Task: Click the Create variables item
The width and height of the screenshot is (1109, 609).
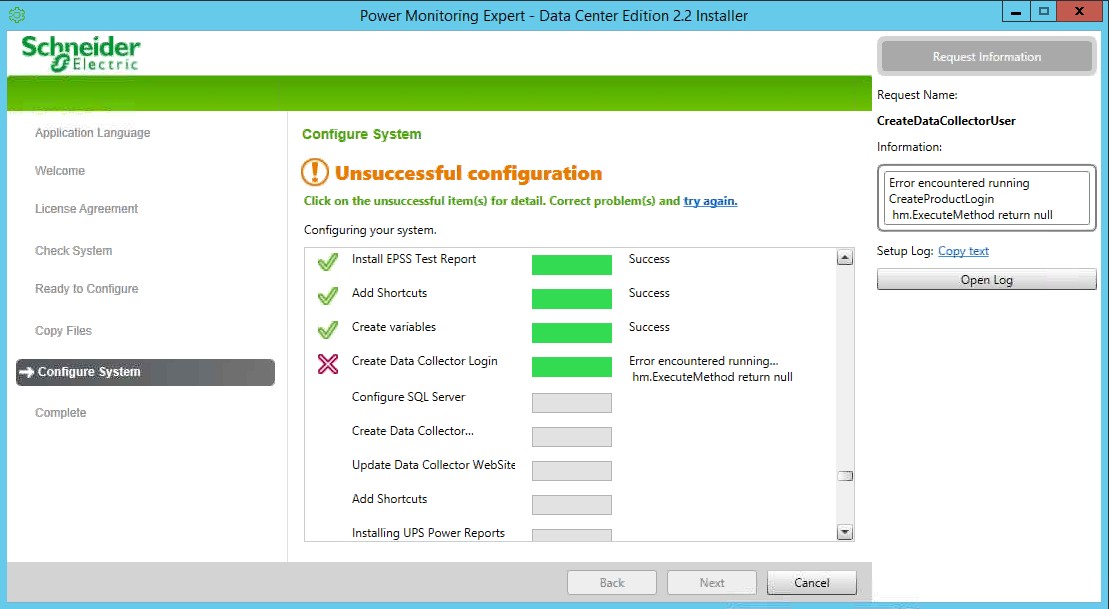Action: click(x=394, y=327)
